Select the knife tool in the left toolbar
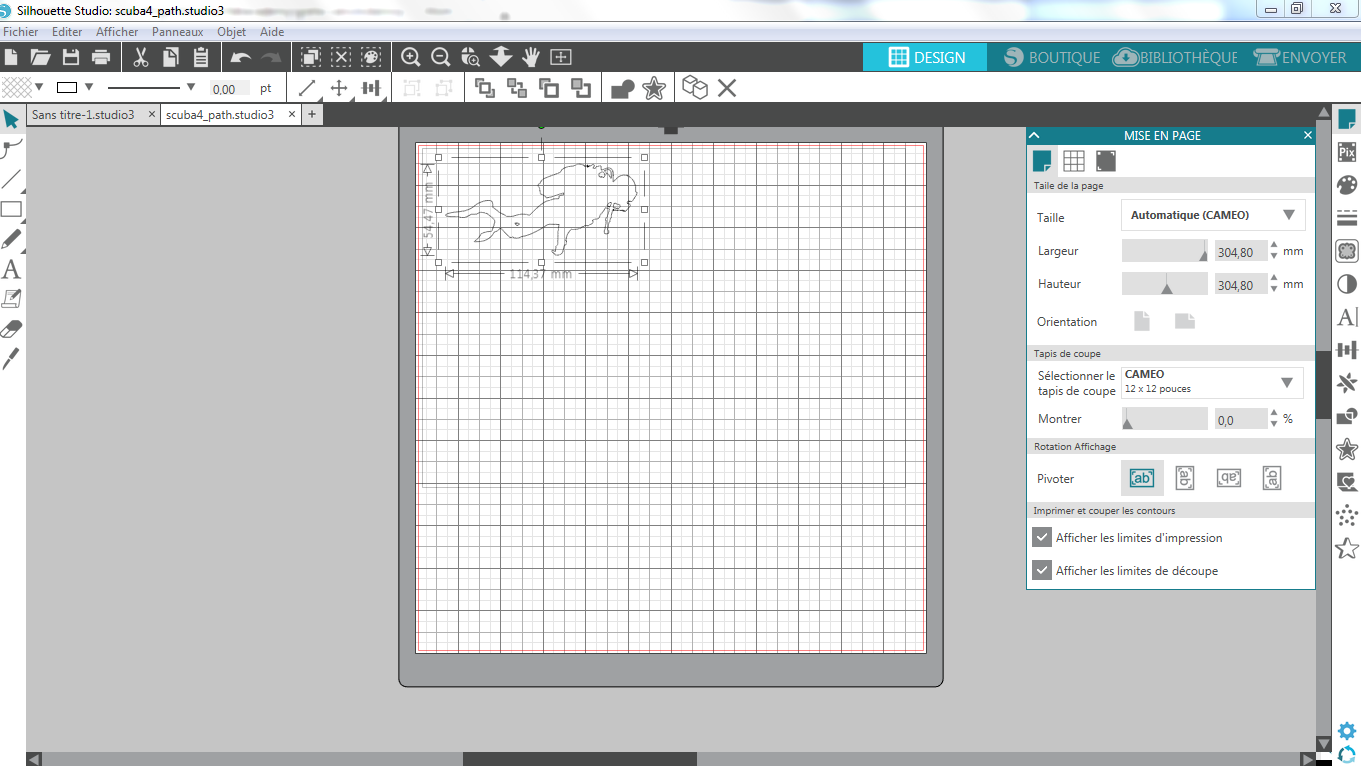The image size is (1361, 766). tap(11, 359)
